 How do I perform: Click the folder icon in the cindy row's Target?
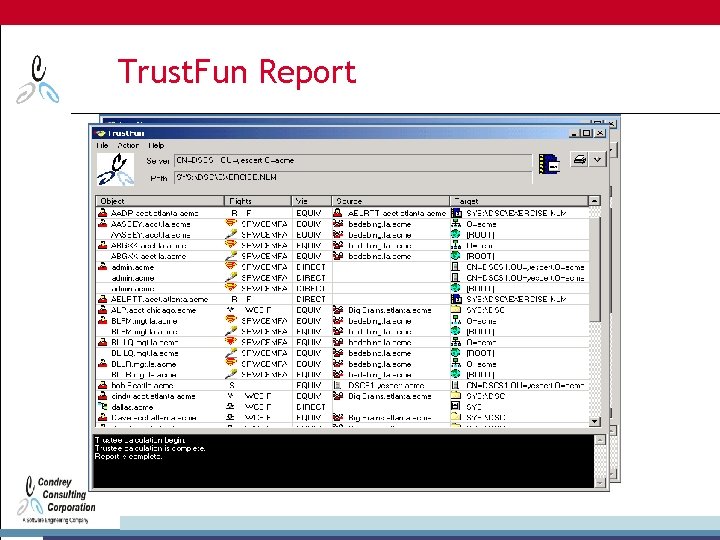(x=456, y=395)
